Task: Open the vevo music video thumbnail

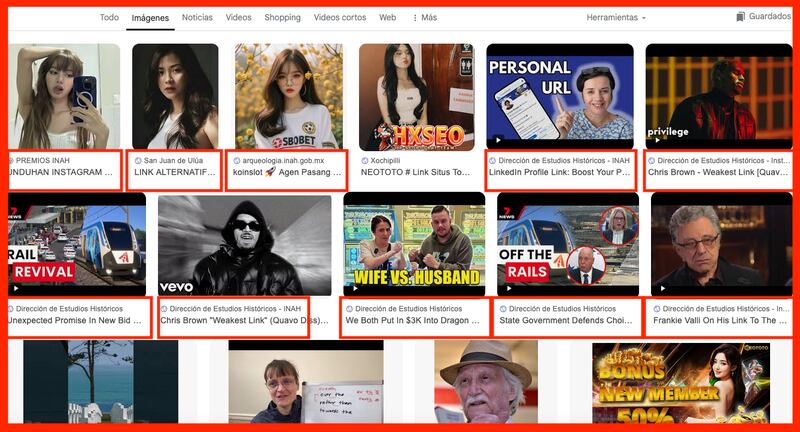Action: pyautogui.click(x=244, y=245)
